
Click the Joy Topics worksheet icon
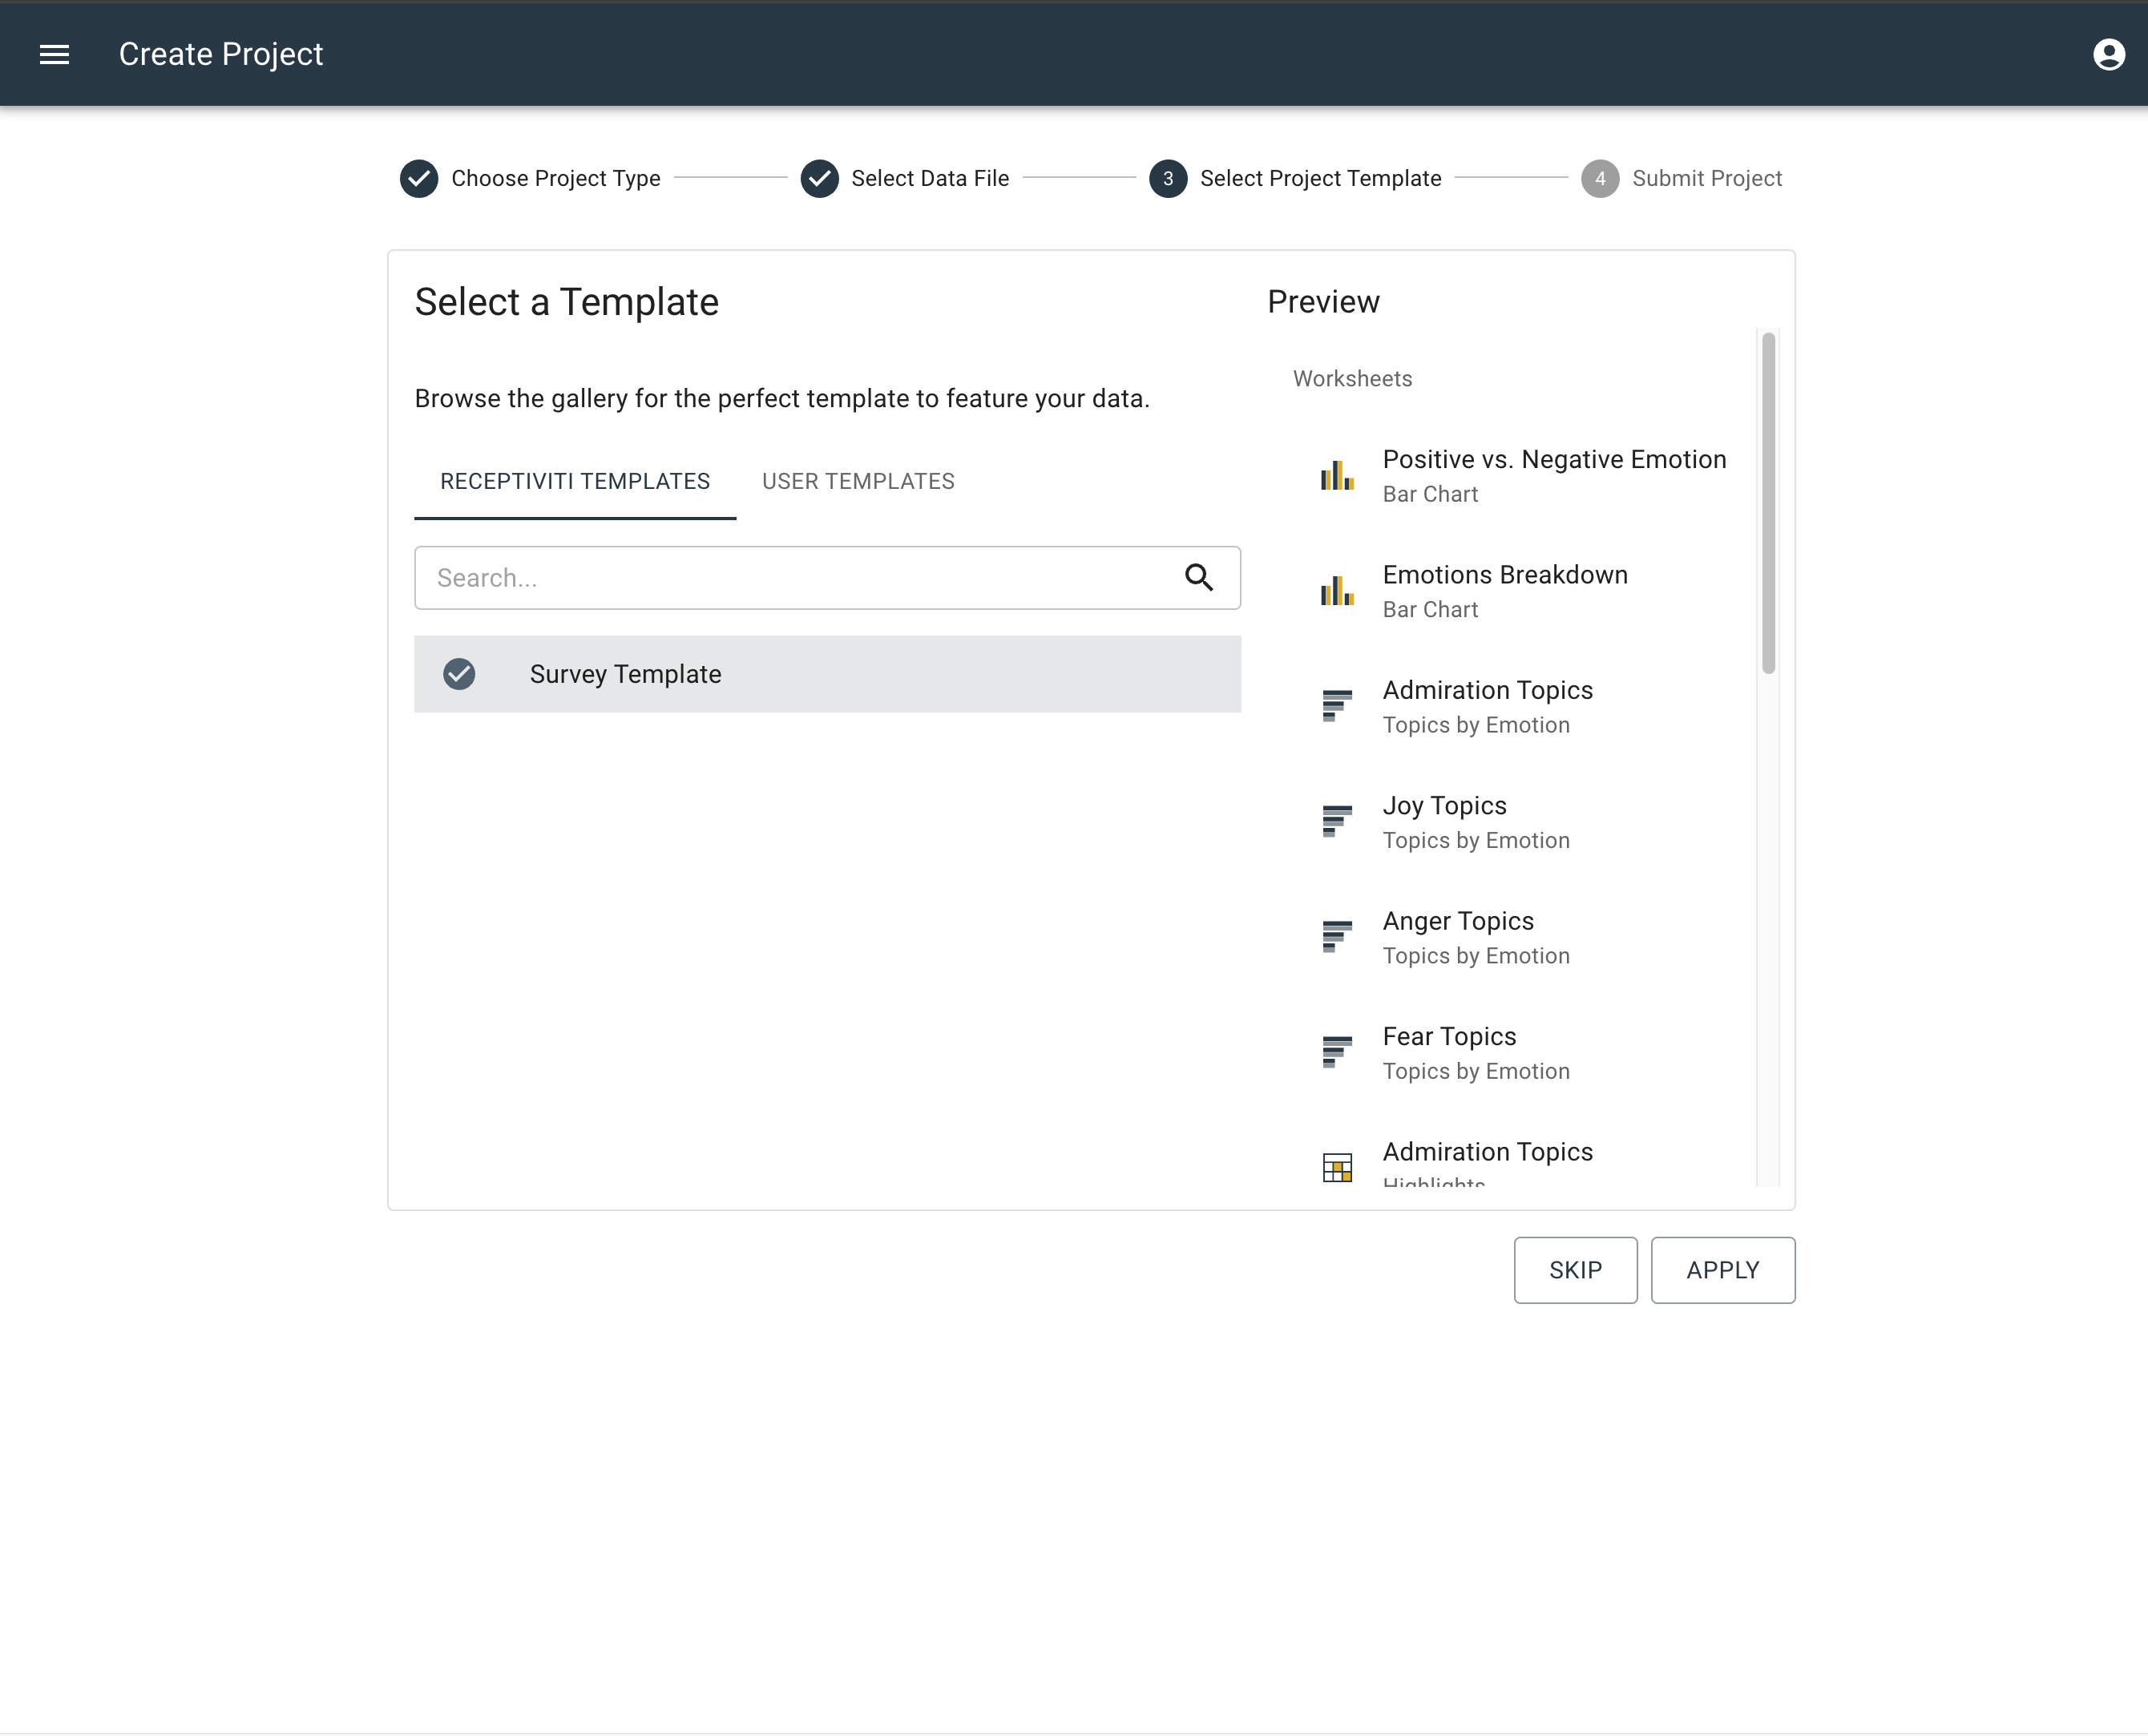click(1336, 821)
